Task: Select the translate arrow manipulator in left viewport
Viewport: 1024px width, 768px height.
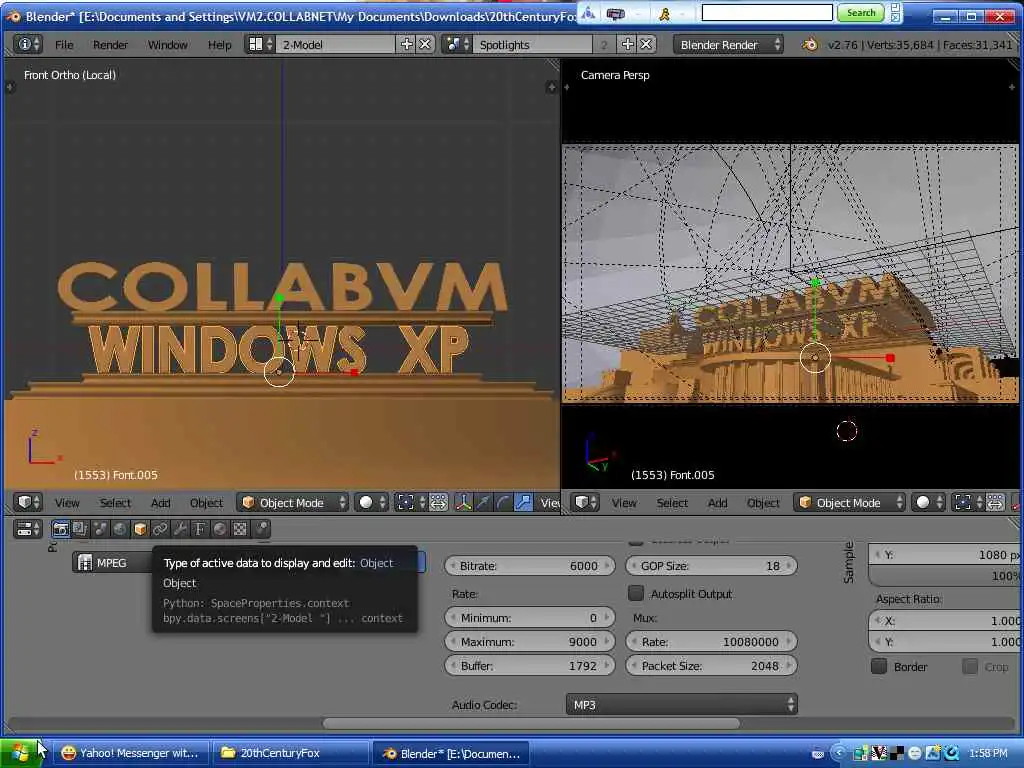Action: click(x=483, y=502)
